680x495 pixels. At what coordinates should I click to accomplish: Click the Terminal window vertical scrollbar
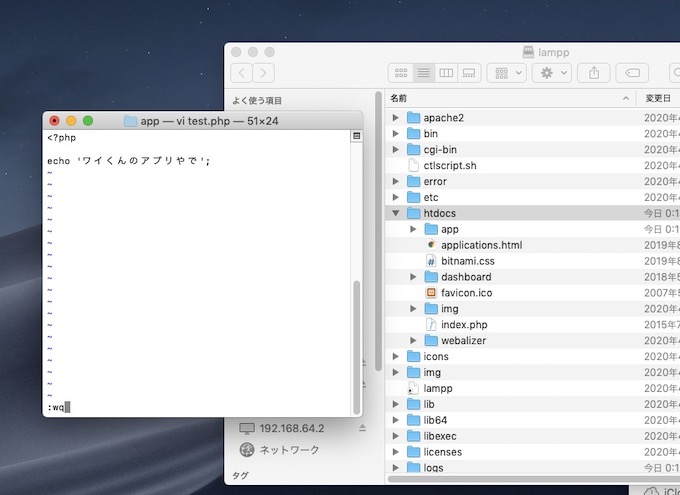357,347
